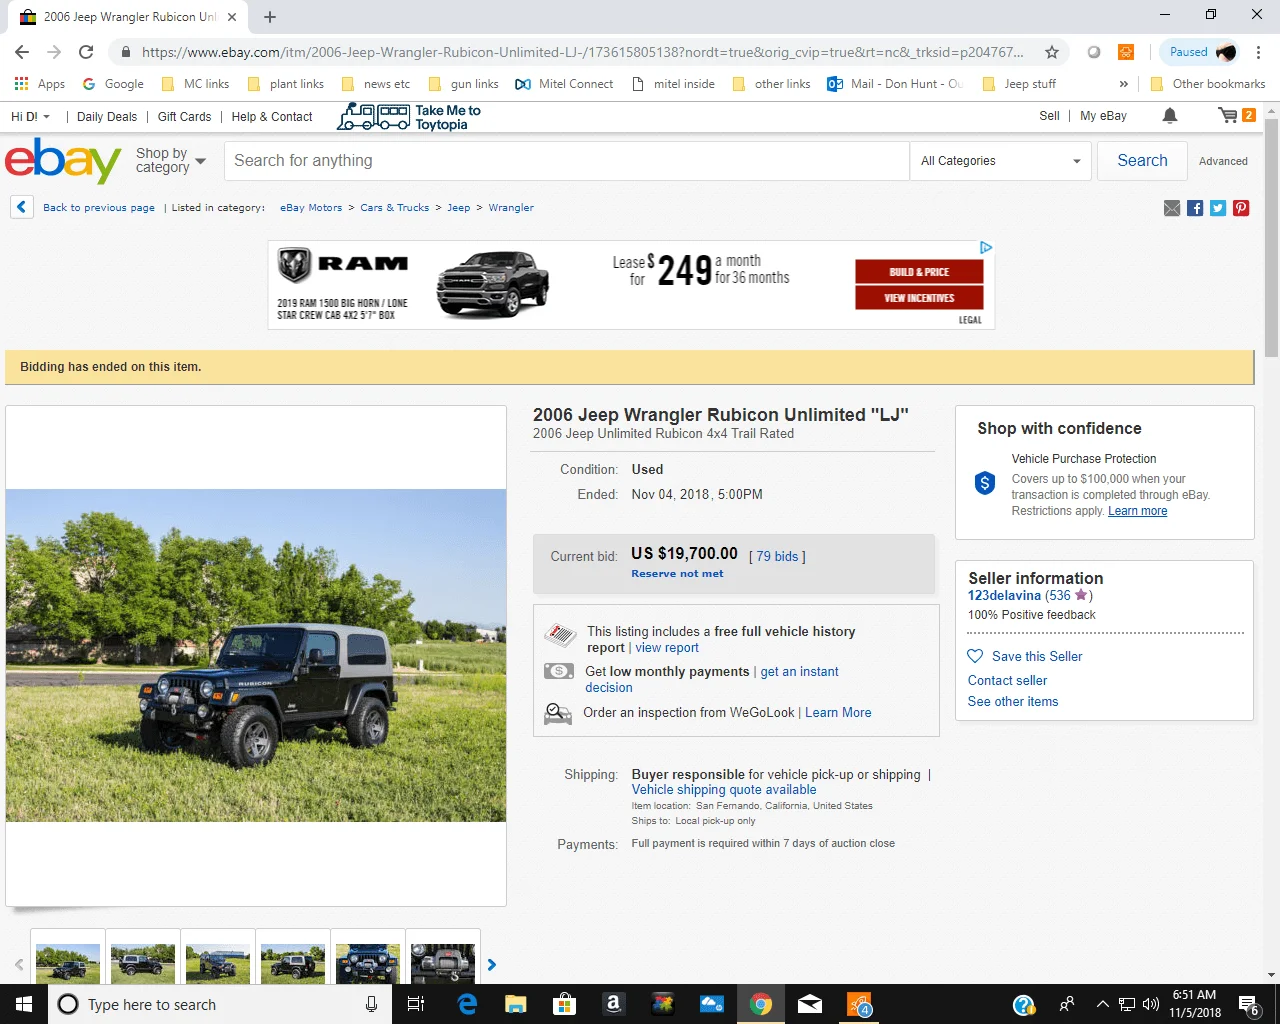1280x1024 pixels.
Task: Bookmark this page with the star icon
Action: (x=1051, y=52)
